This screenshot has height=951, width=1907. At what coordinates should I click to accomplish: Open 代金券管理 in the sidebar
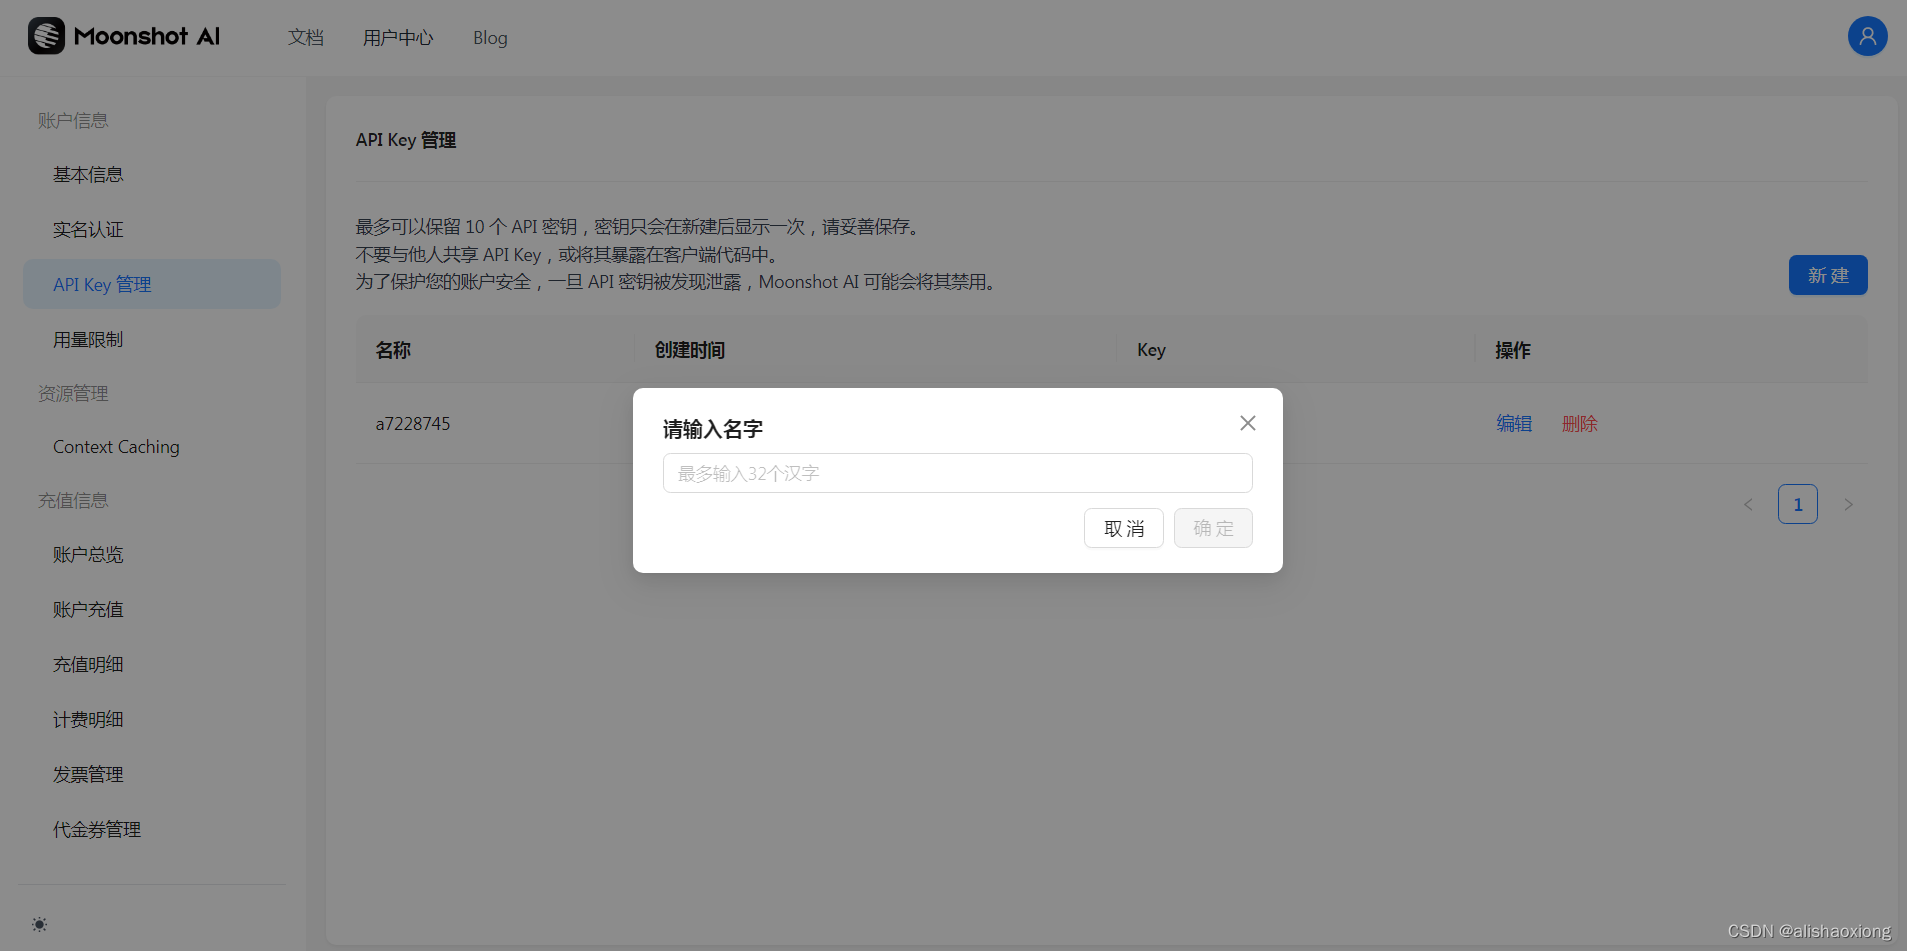(x=152, y=829)
